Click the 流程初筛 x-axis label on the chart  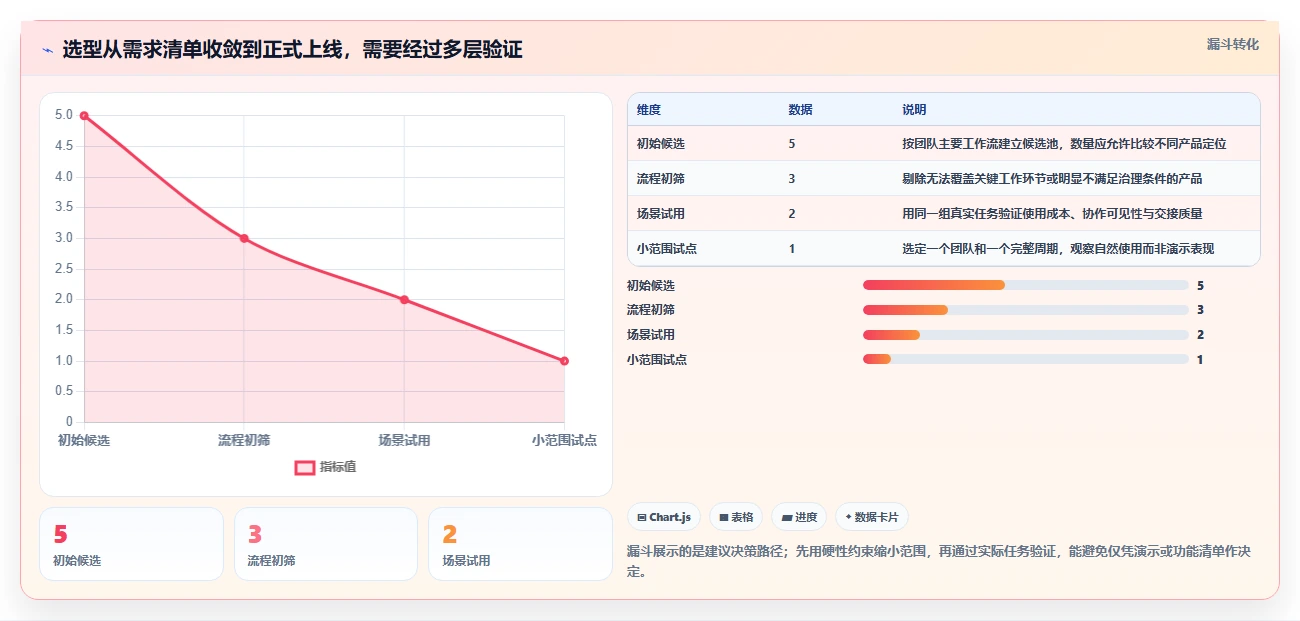(244, 440)
